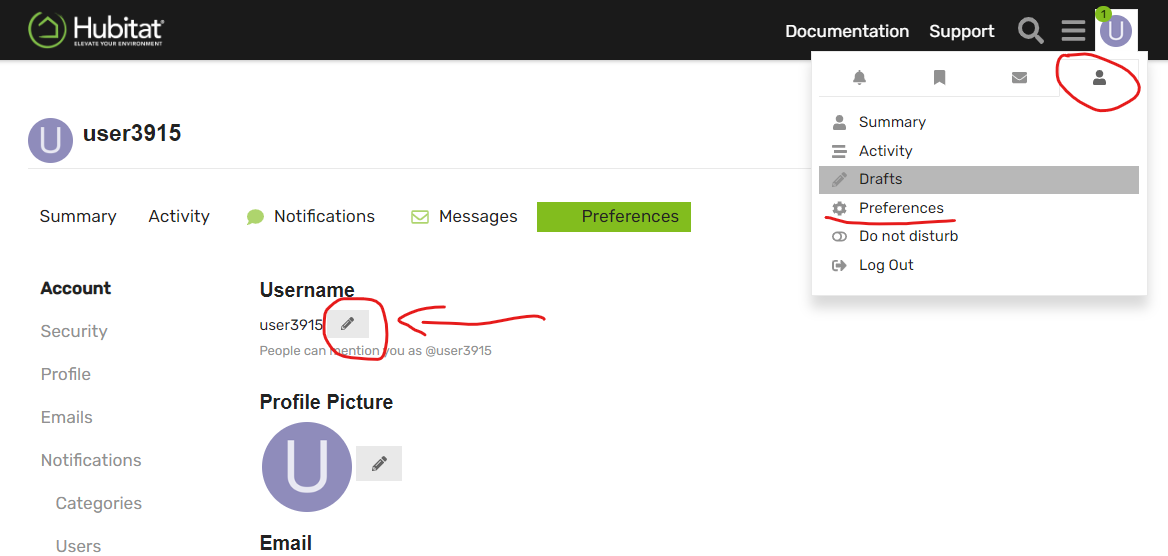Image resolution: width=1168 pixels, height=556 pixels.
Task: Choose Preferences from the user menu
Action: (x=901, y=208)
